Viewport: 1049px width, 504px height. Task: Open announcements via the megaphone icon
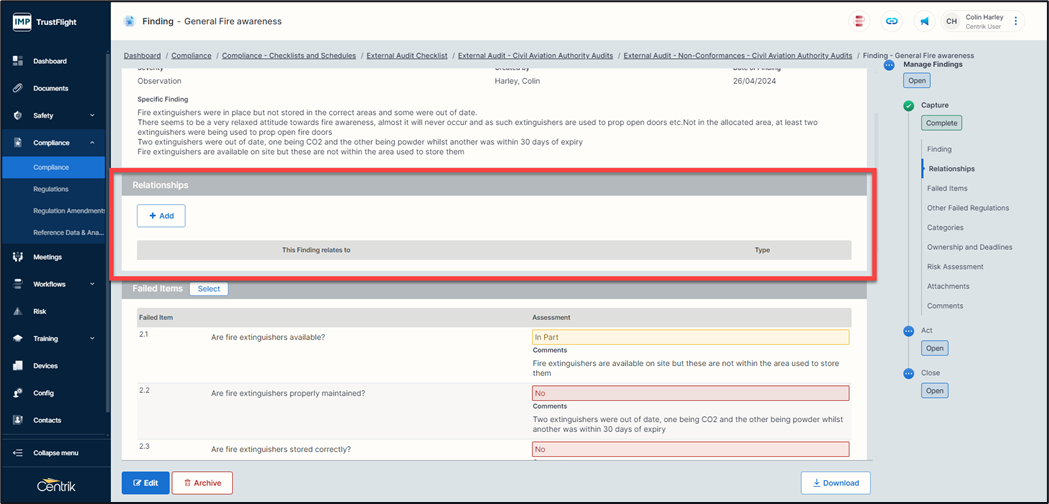tap(924, 21)
